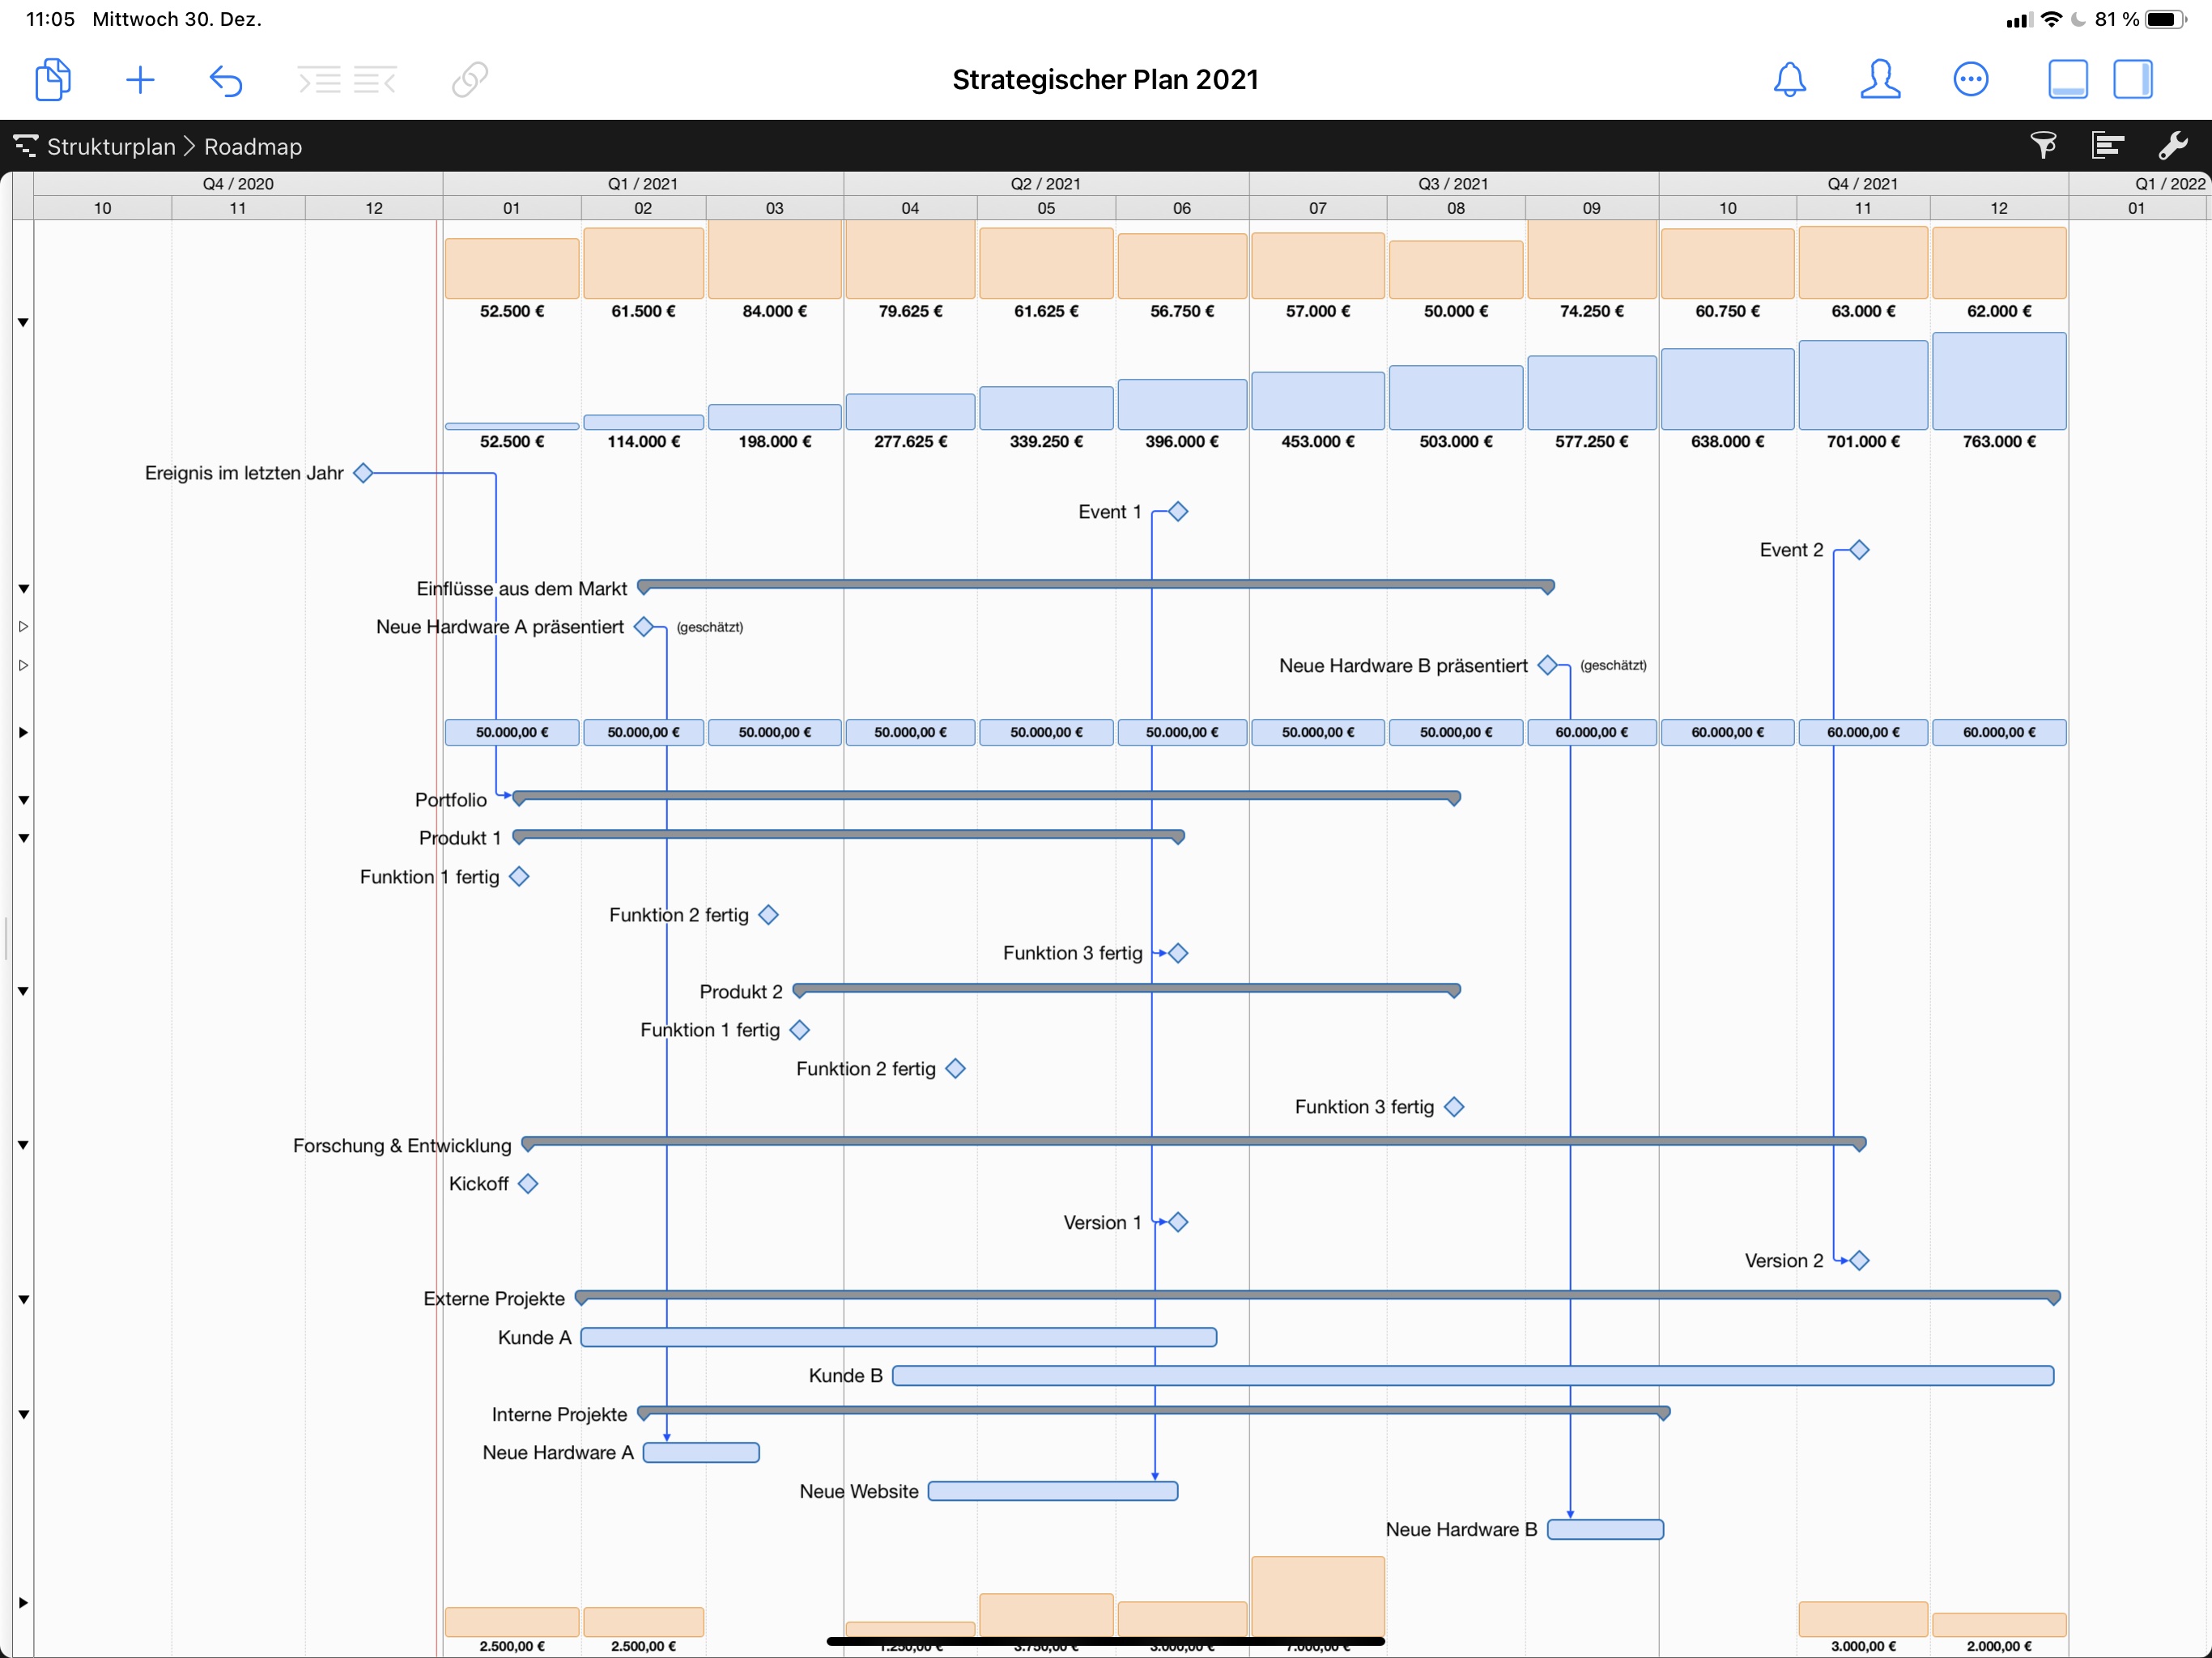Click the Event 2 milestone diamond

point(1858,550)
